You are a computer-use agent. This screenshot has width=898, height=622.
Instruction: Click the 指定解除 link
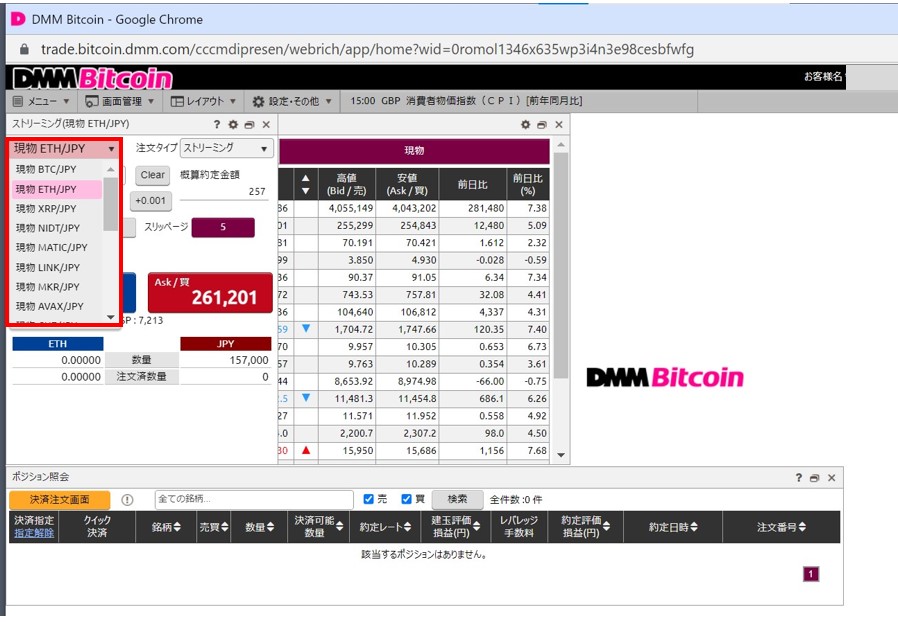pyautogui.click(x=34, y=533)
